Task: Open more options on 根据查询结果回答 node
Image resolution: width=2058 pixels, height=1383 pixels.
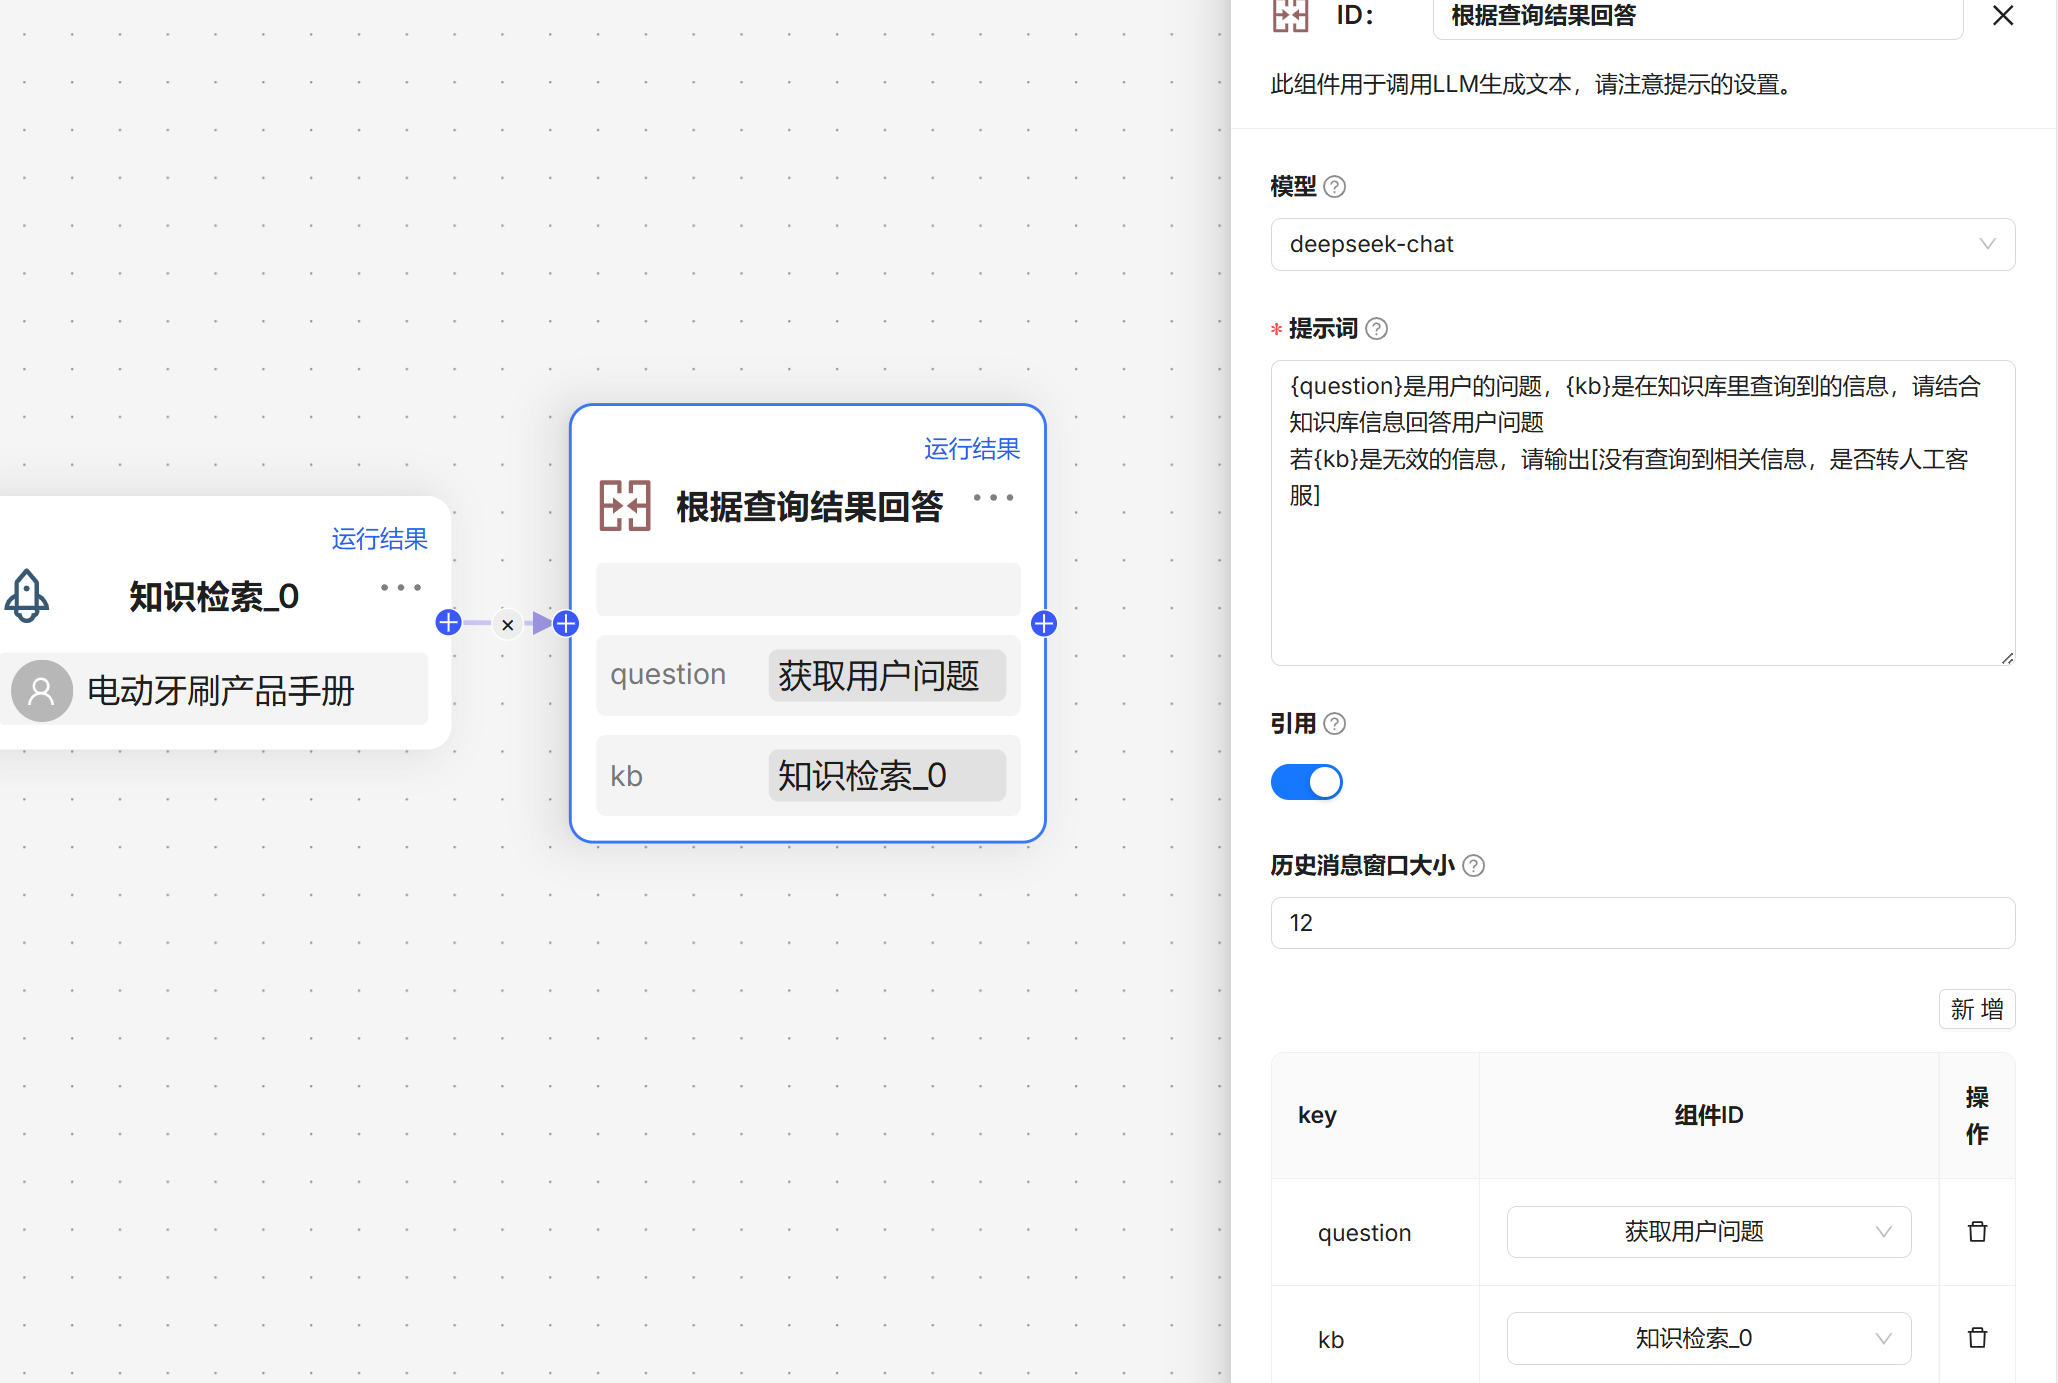Action: coord(993,498)
